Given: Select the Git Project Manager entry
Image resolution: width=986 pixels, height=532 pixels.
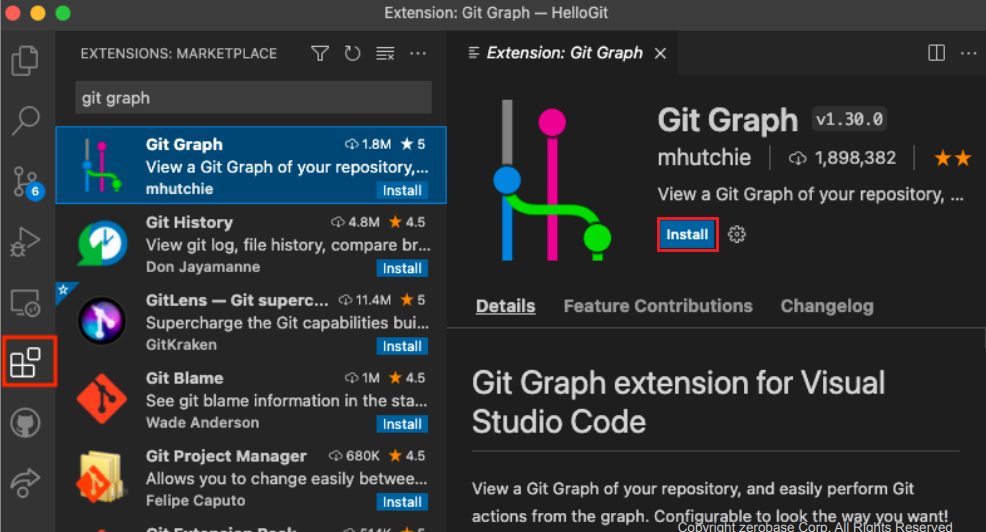Looking at the screenshot, I should click(251, 477).
